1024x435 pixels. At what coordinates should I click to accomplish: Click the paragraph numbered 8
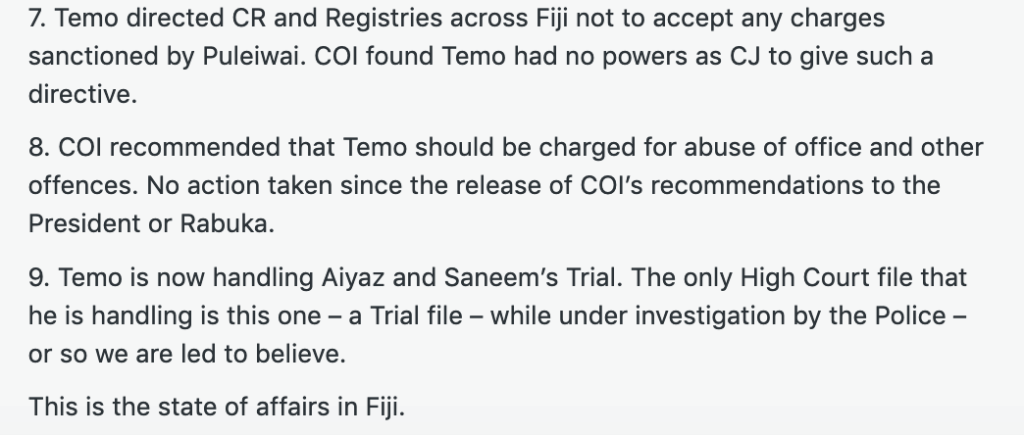pos(500,186)
